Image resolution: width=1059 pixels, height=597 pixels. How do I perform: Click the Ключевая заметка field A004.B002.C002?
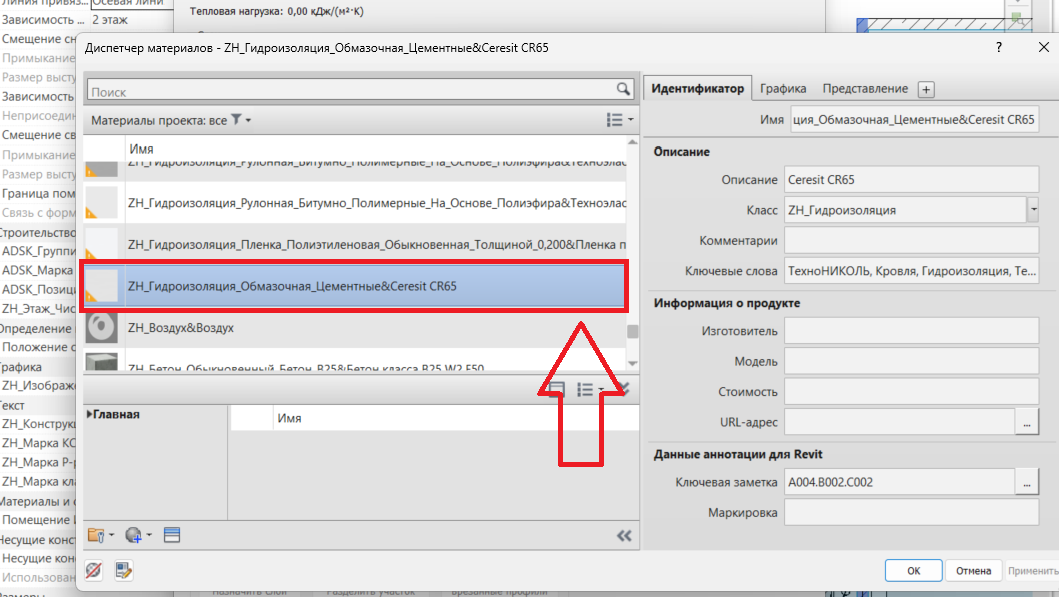point(900,482)
